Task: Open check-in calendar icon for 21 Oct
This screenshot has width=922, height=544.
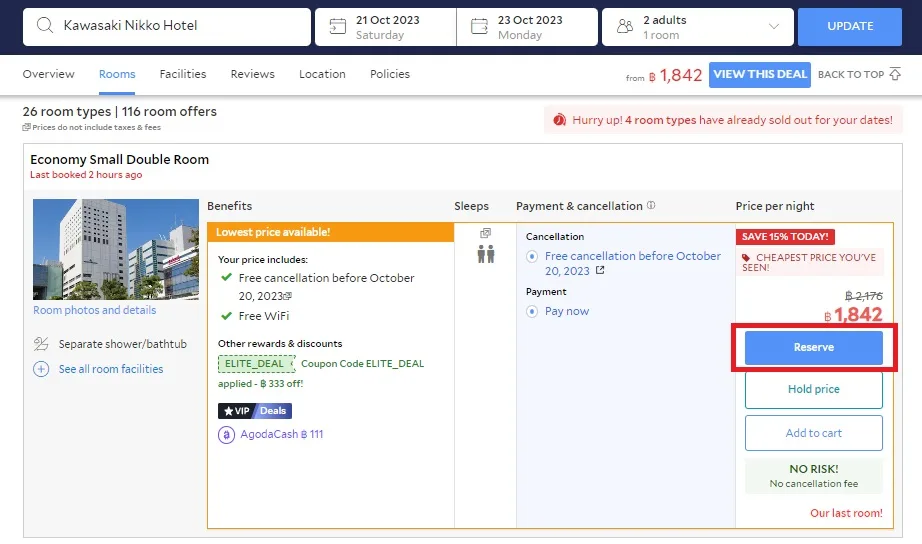Action: (x=338, y=26)
